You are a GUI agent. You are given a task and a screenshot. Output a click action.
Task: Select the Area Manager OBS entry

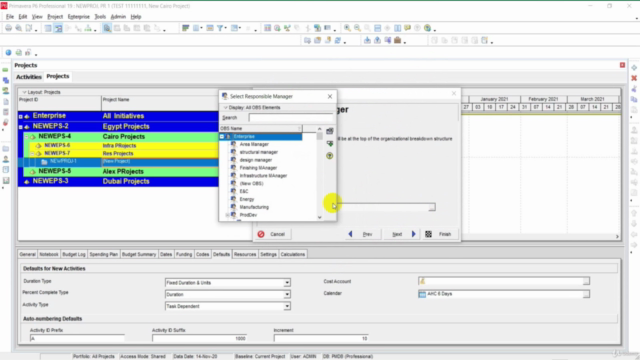(x=254, y=144)
